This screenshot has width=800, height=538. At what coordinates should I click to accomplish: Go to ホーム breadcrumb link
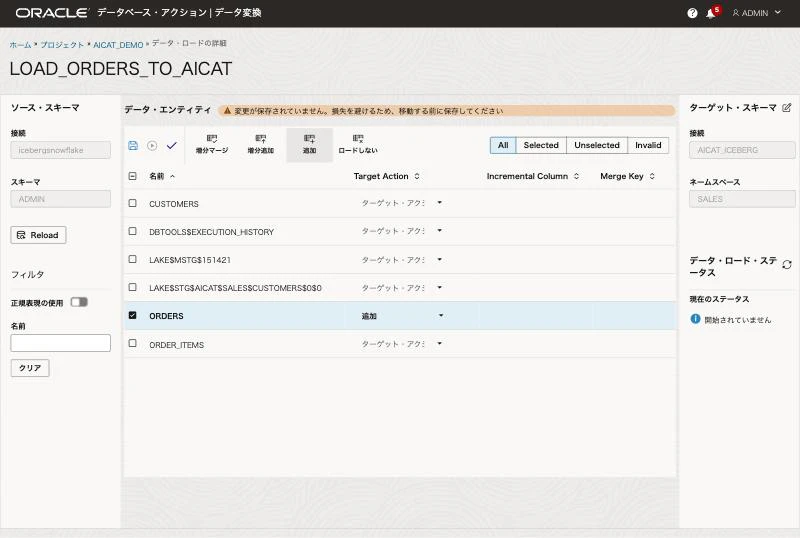coord(20,45)
